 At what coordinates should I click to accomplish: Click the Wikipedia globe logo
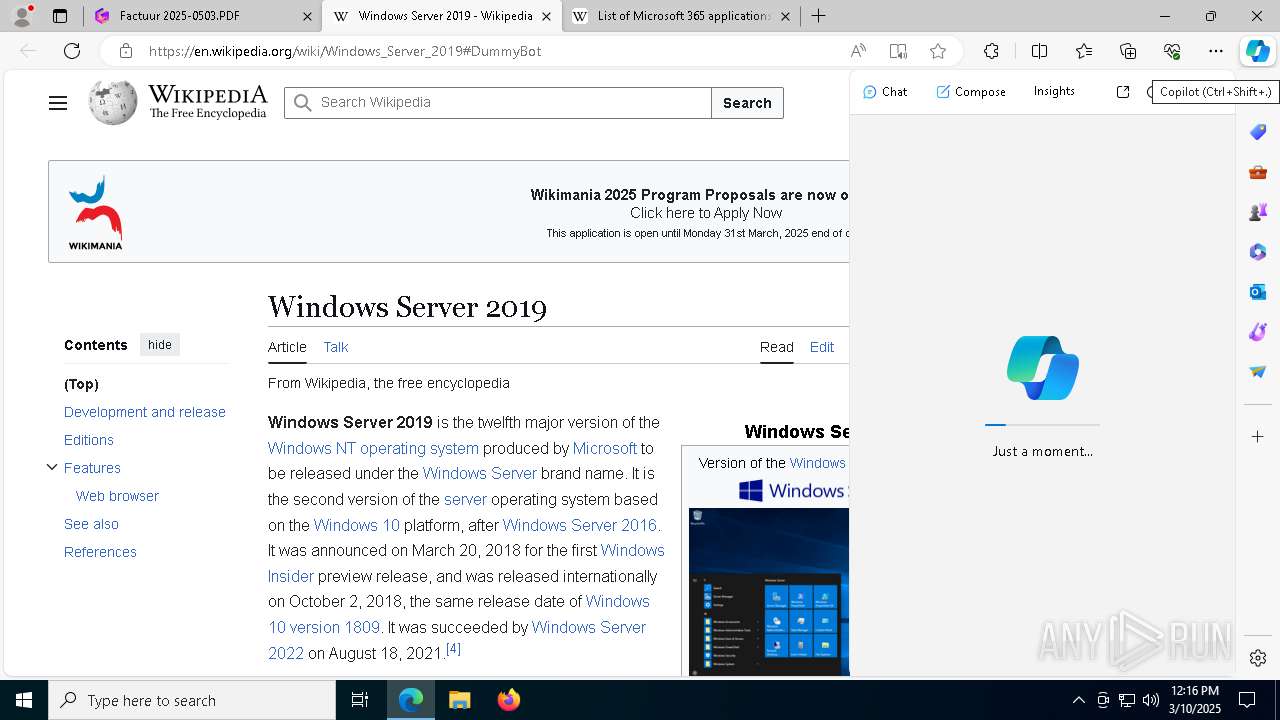112,103
